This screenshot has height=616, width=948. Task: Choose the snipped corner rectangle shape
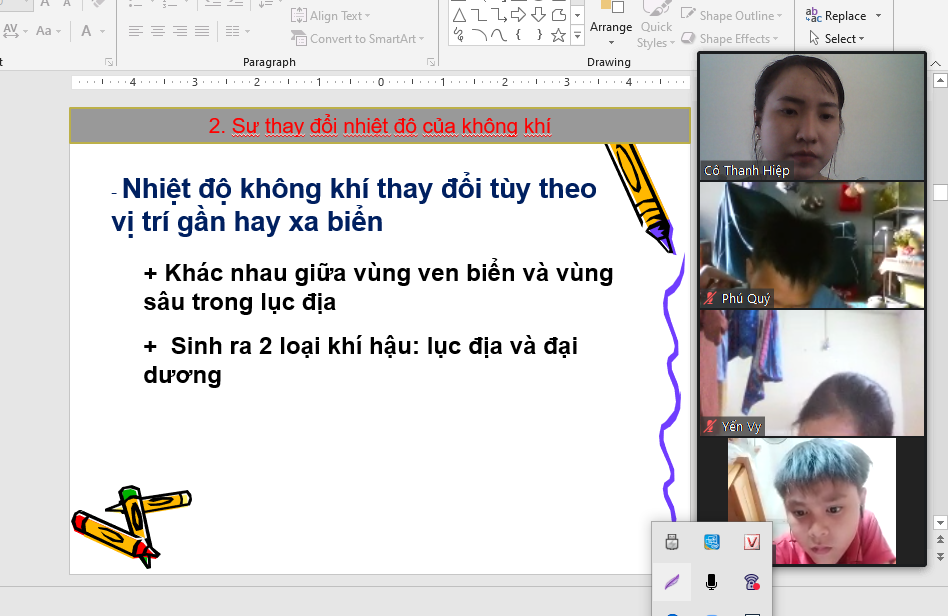click(x=559, y=15)
